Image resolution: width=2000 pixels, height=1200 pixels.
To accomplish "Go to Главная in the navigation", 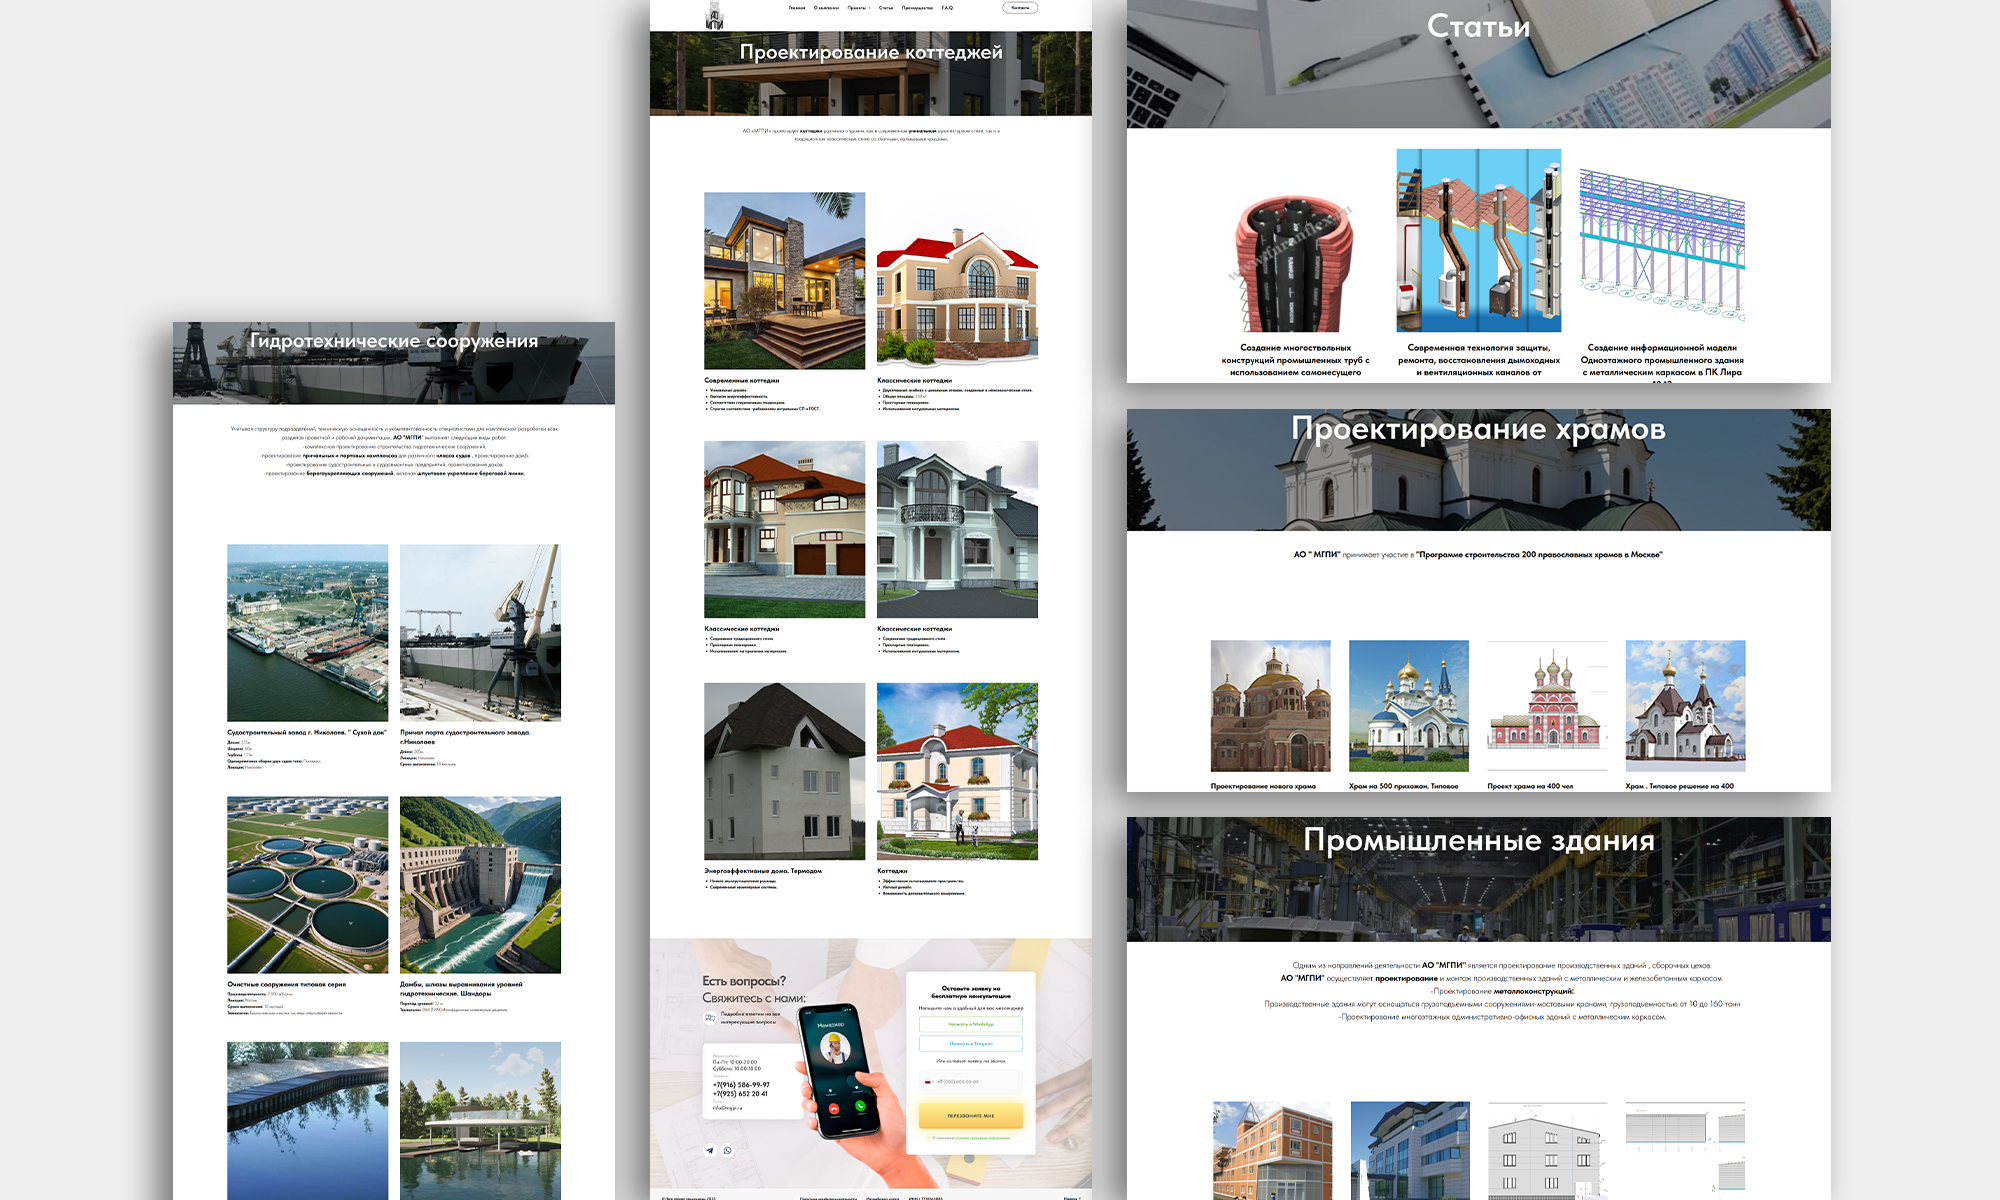I will tap(797, 8).
